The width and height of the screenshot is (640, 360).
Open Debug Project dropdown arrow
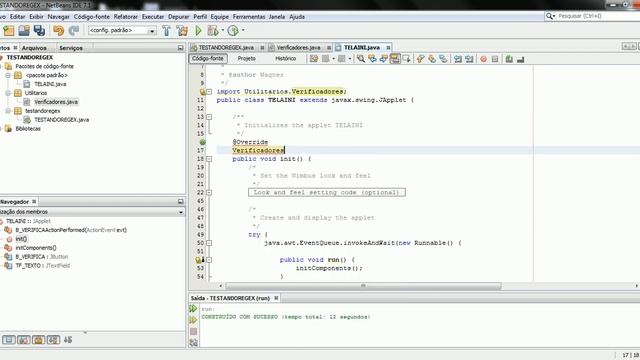click(223, 30)
